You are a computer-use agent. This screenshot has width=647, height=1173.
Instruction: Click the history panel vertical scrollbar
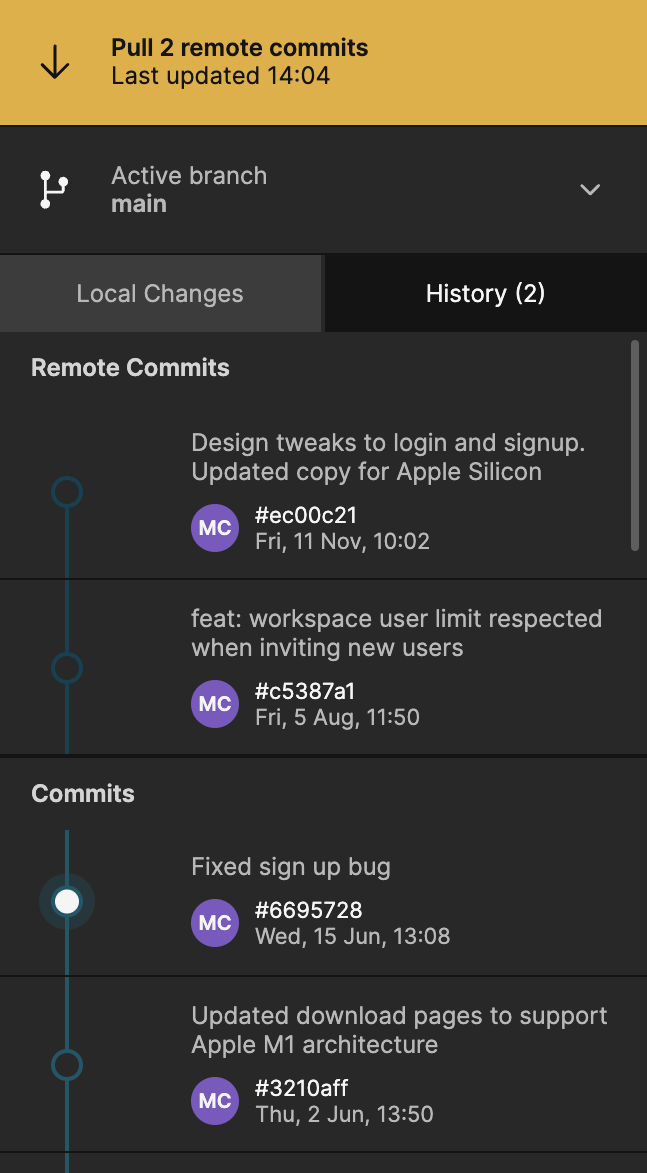(x=635, y=445)
